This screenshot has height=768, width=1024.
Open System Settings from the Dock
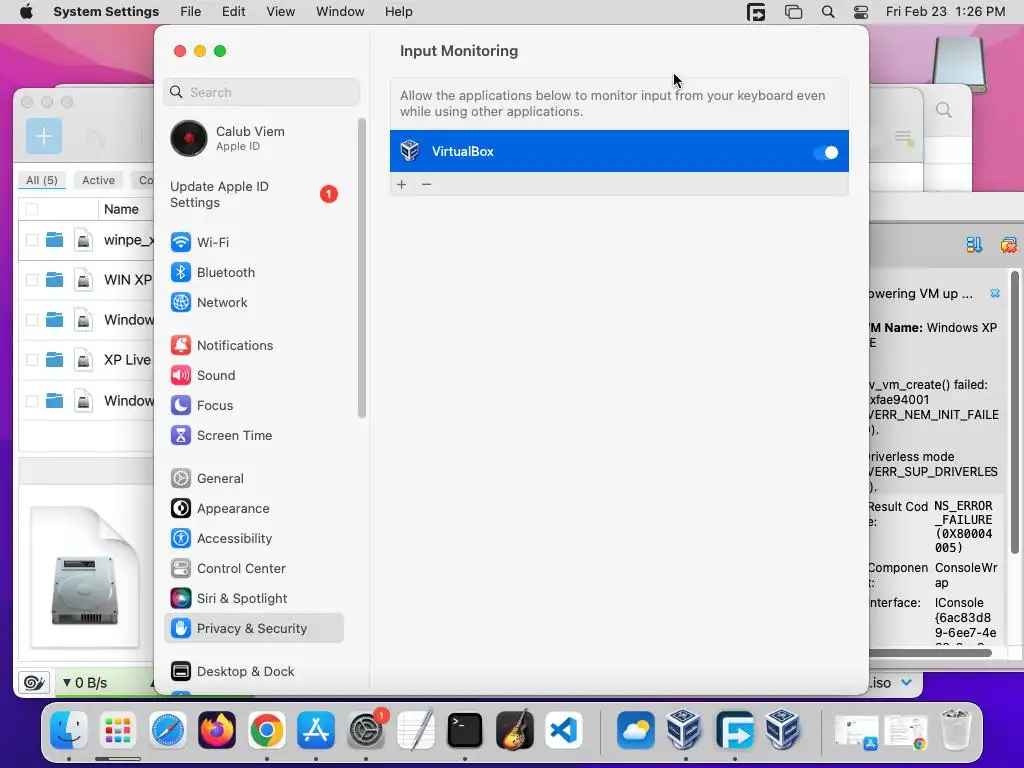pos(366,730)
